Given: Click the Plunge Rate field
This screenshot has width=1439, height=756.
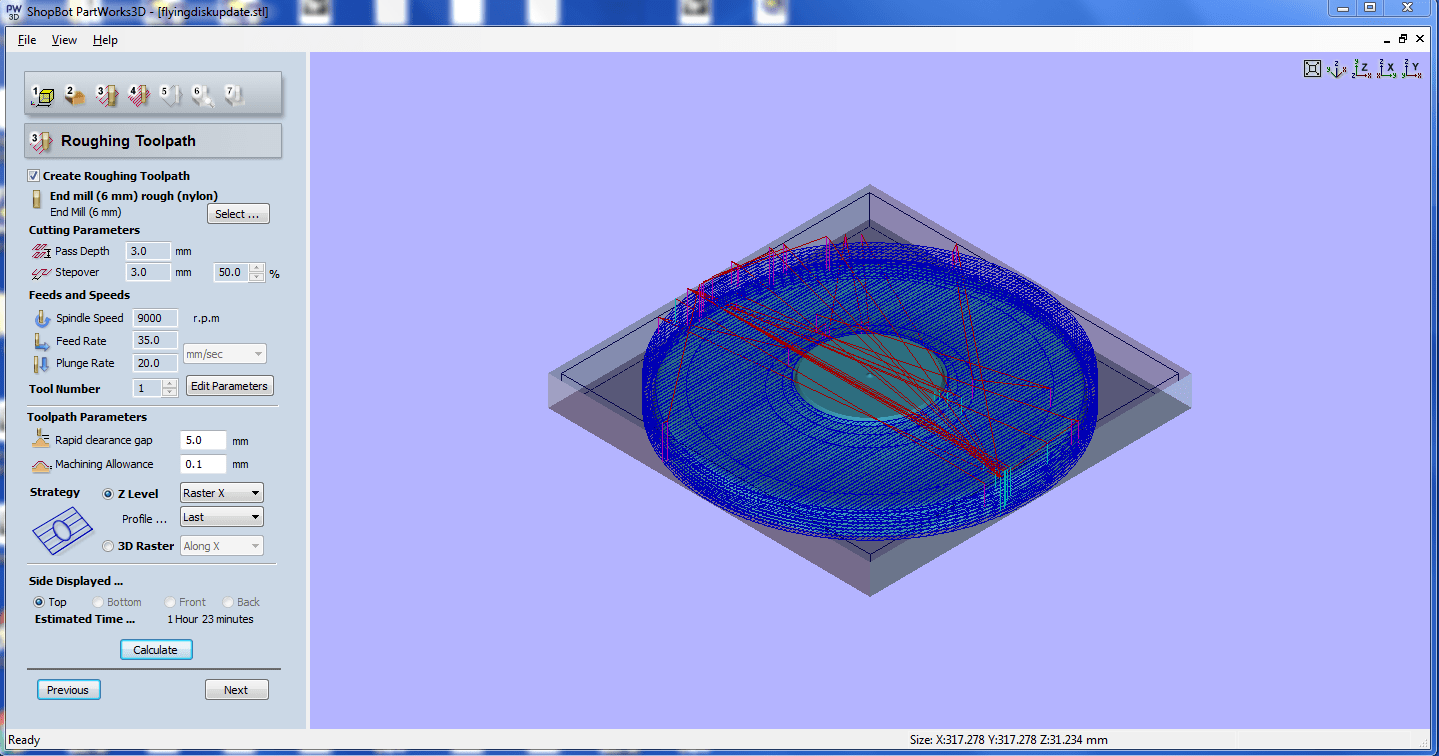Looking at the screenshot, I should pyautogui.click(x=156, y=363).
